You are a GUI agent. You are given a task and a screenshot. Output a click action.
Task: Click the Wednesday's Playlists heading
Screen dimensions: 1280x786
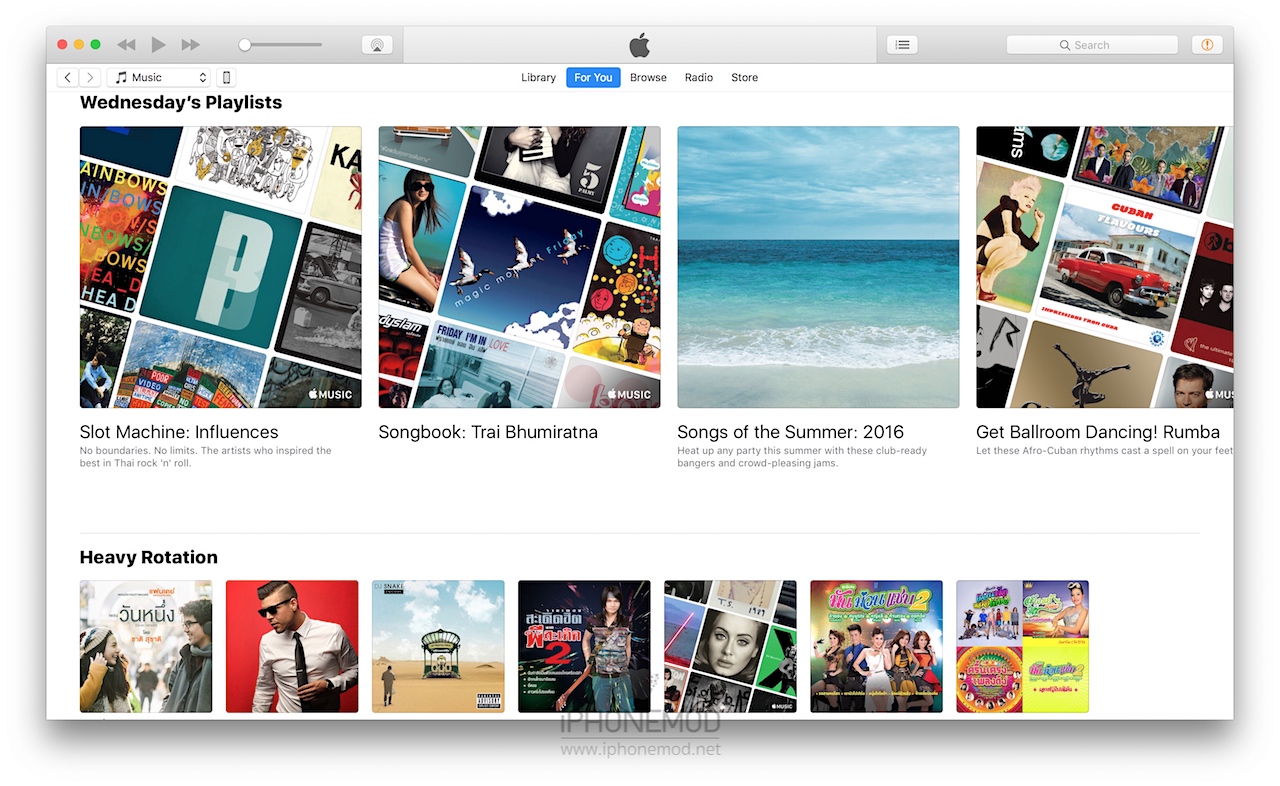(181, 102)
